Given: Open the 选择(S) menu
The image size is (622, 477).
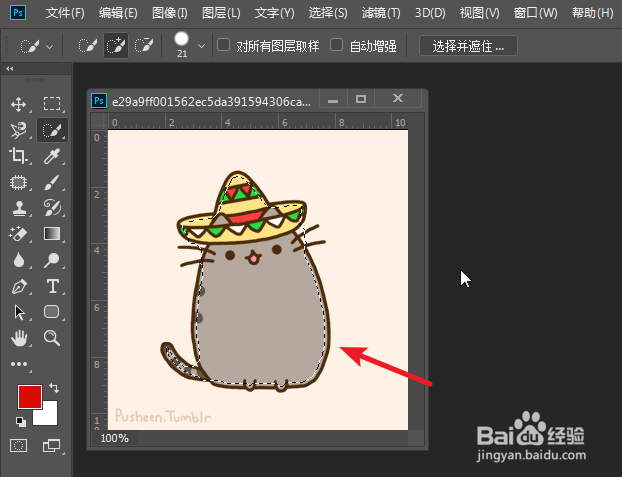Looking at the screenshot, I should [x=328, y=13].
